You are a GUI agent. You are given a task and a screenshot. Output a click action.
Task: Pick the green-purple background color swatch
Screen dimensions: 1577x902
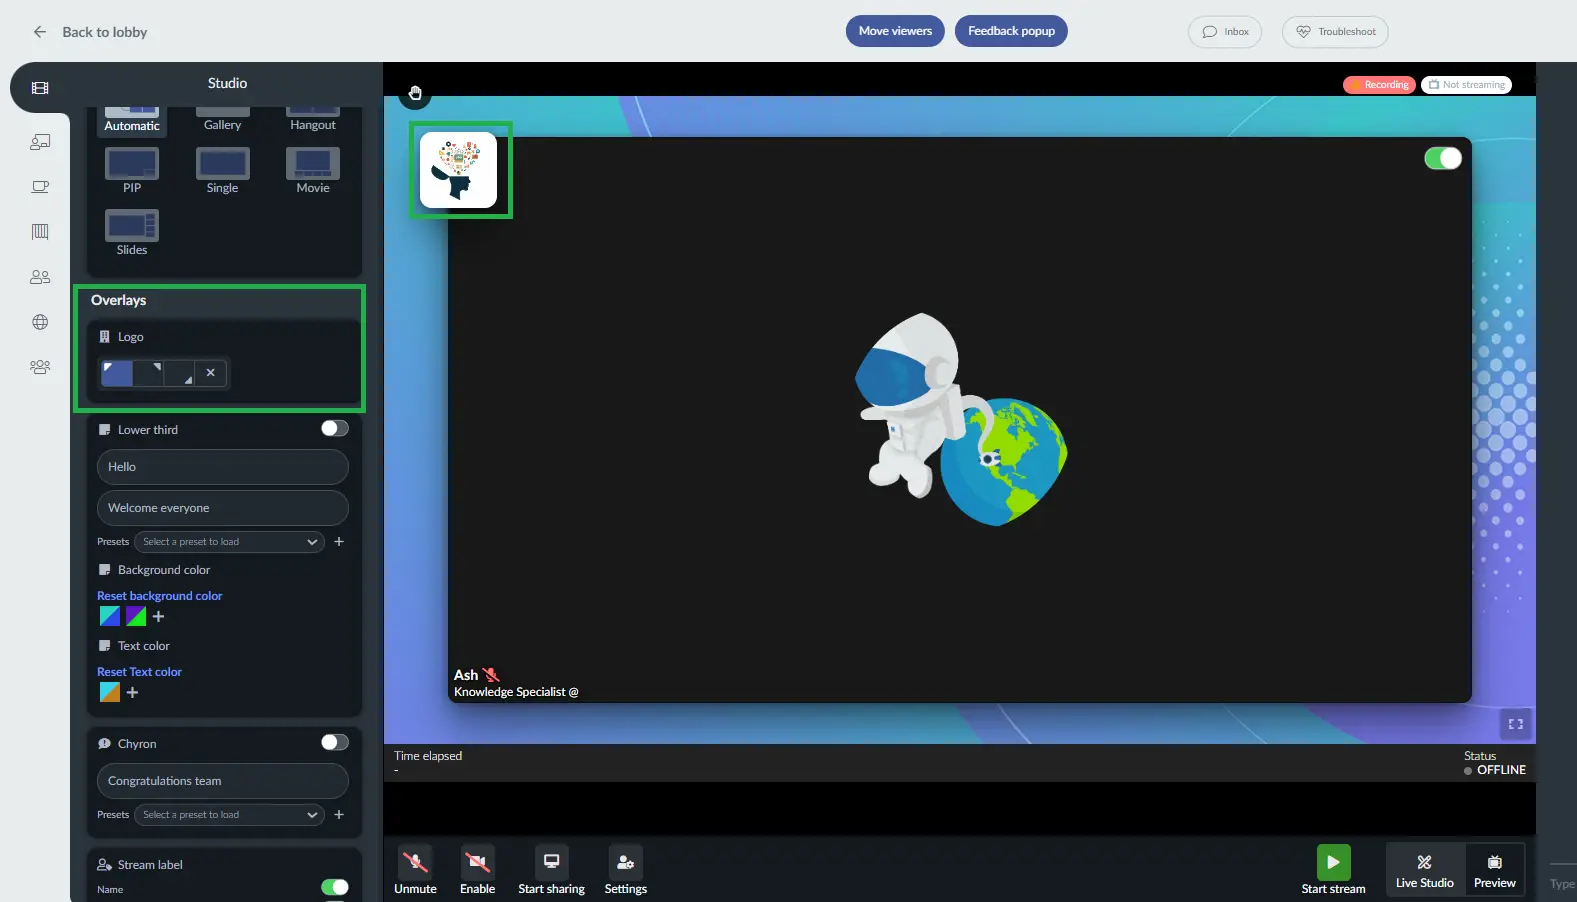coord(136,616)
